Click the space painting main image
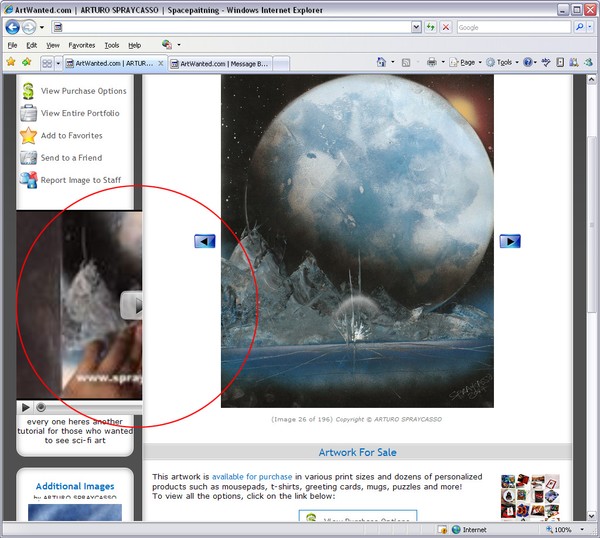The width and height of the screenshot is (600, 538). coord(357,241)
